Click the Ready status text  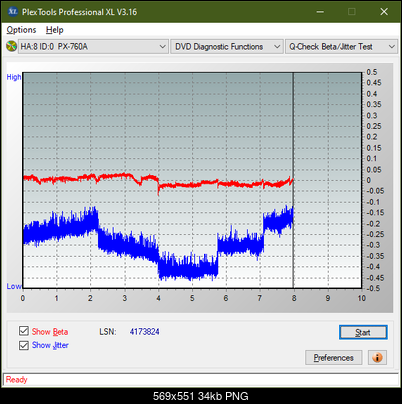[x=17, y=380]
